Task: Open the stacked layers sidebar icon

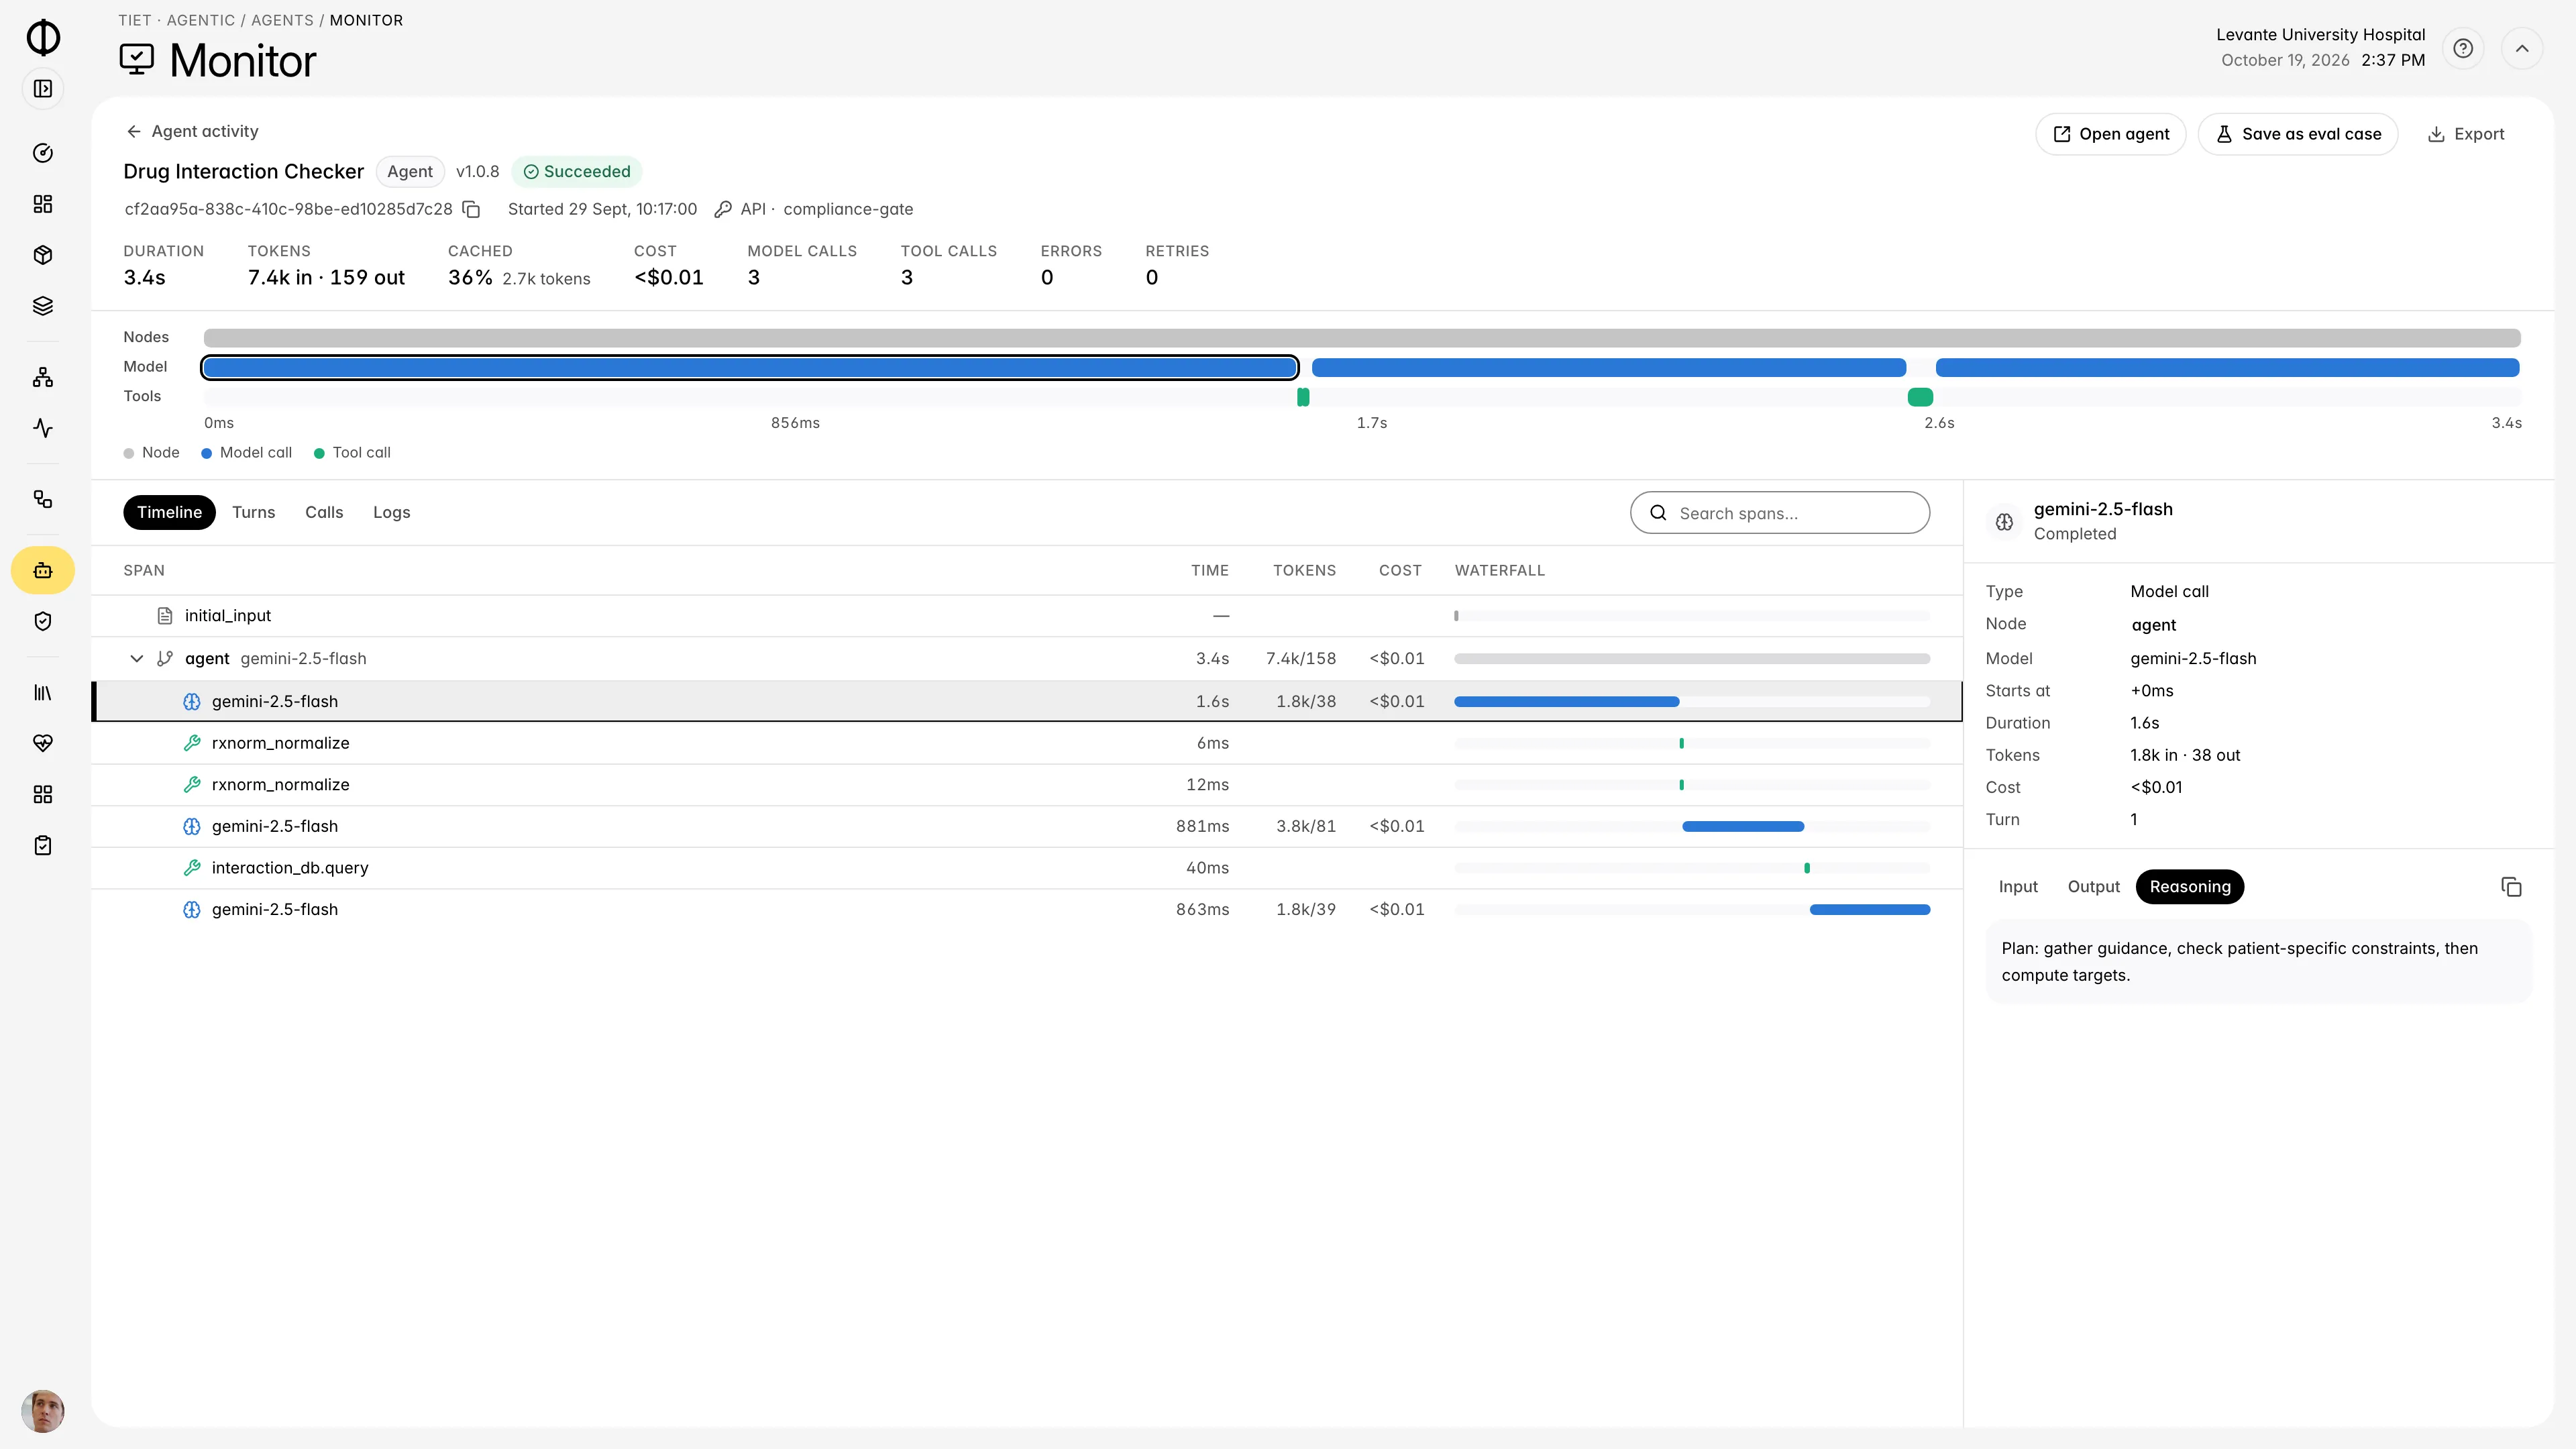Action: tap(43, 306)
